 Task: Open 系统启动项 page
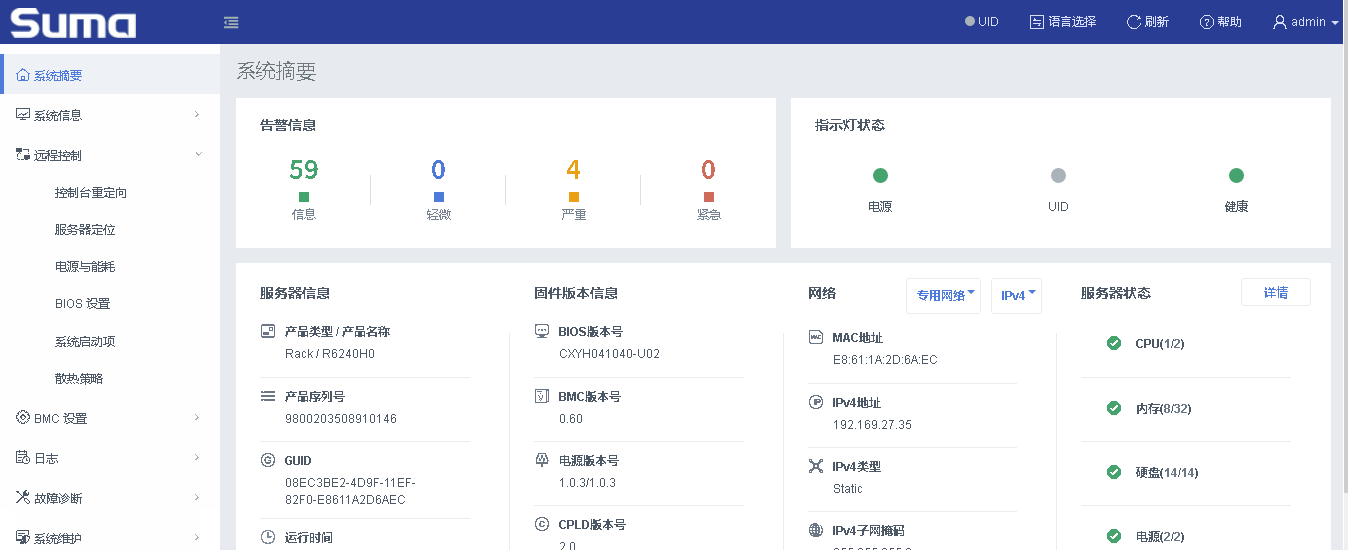click(x=85, y=342)
